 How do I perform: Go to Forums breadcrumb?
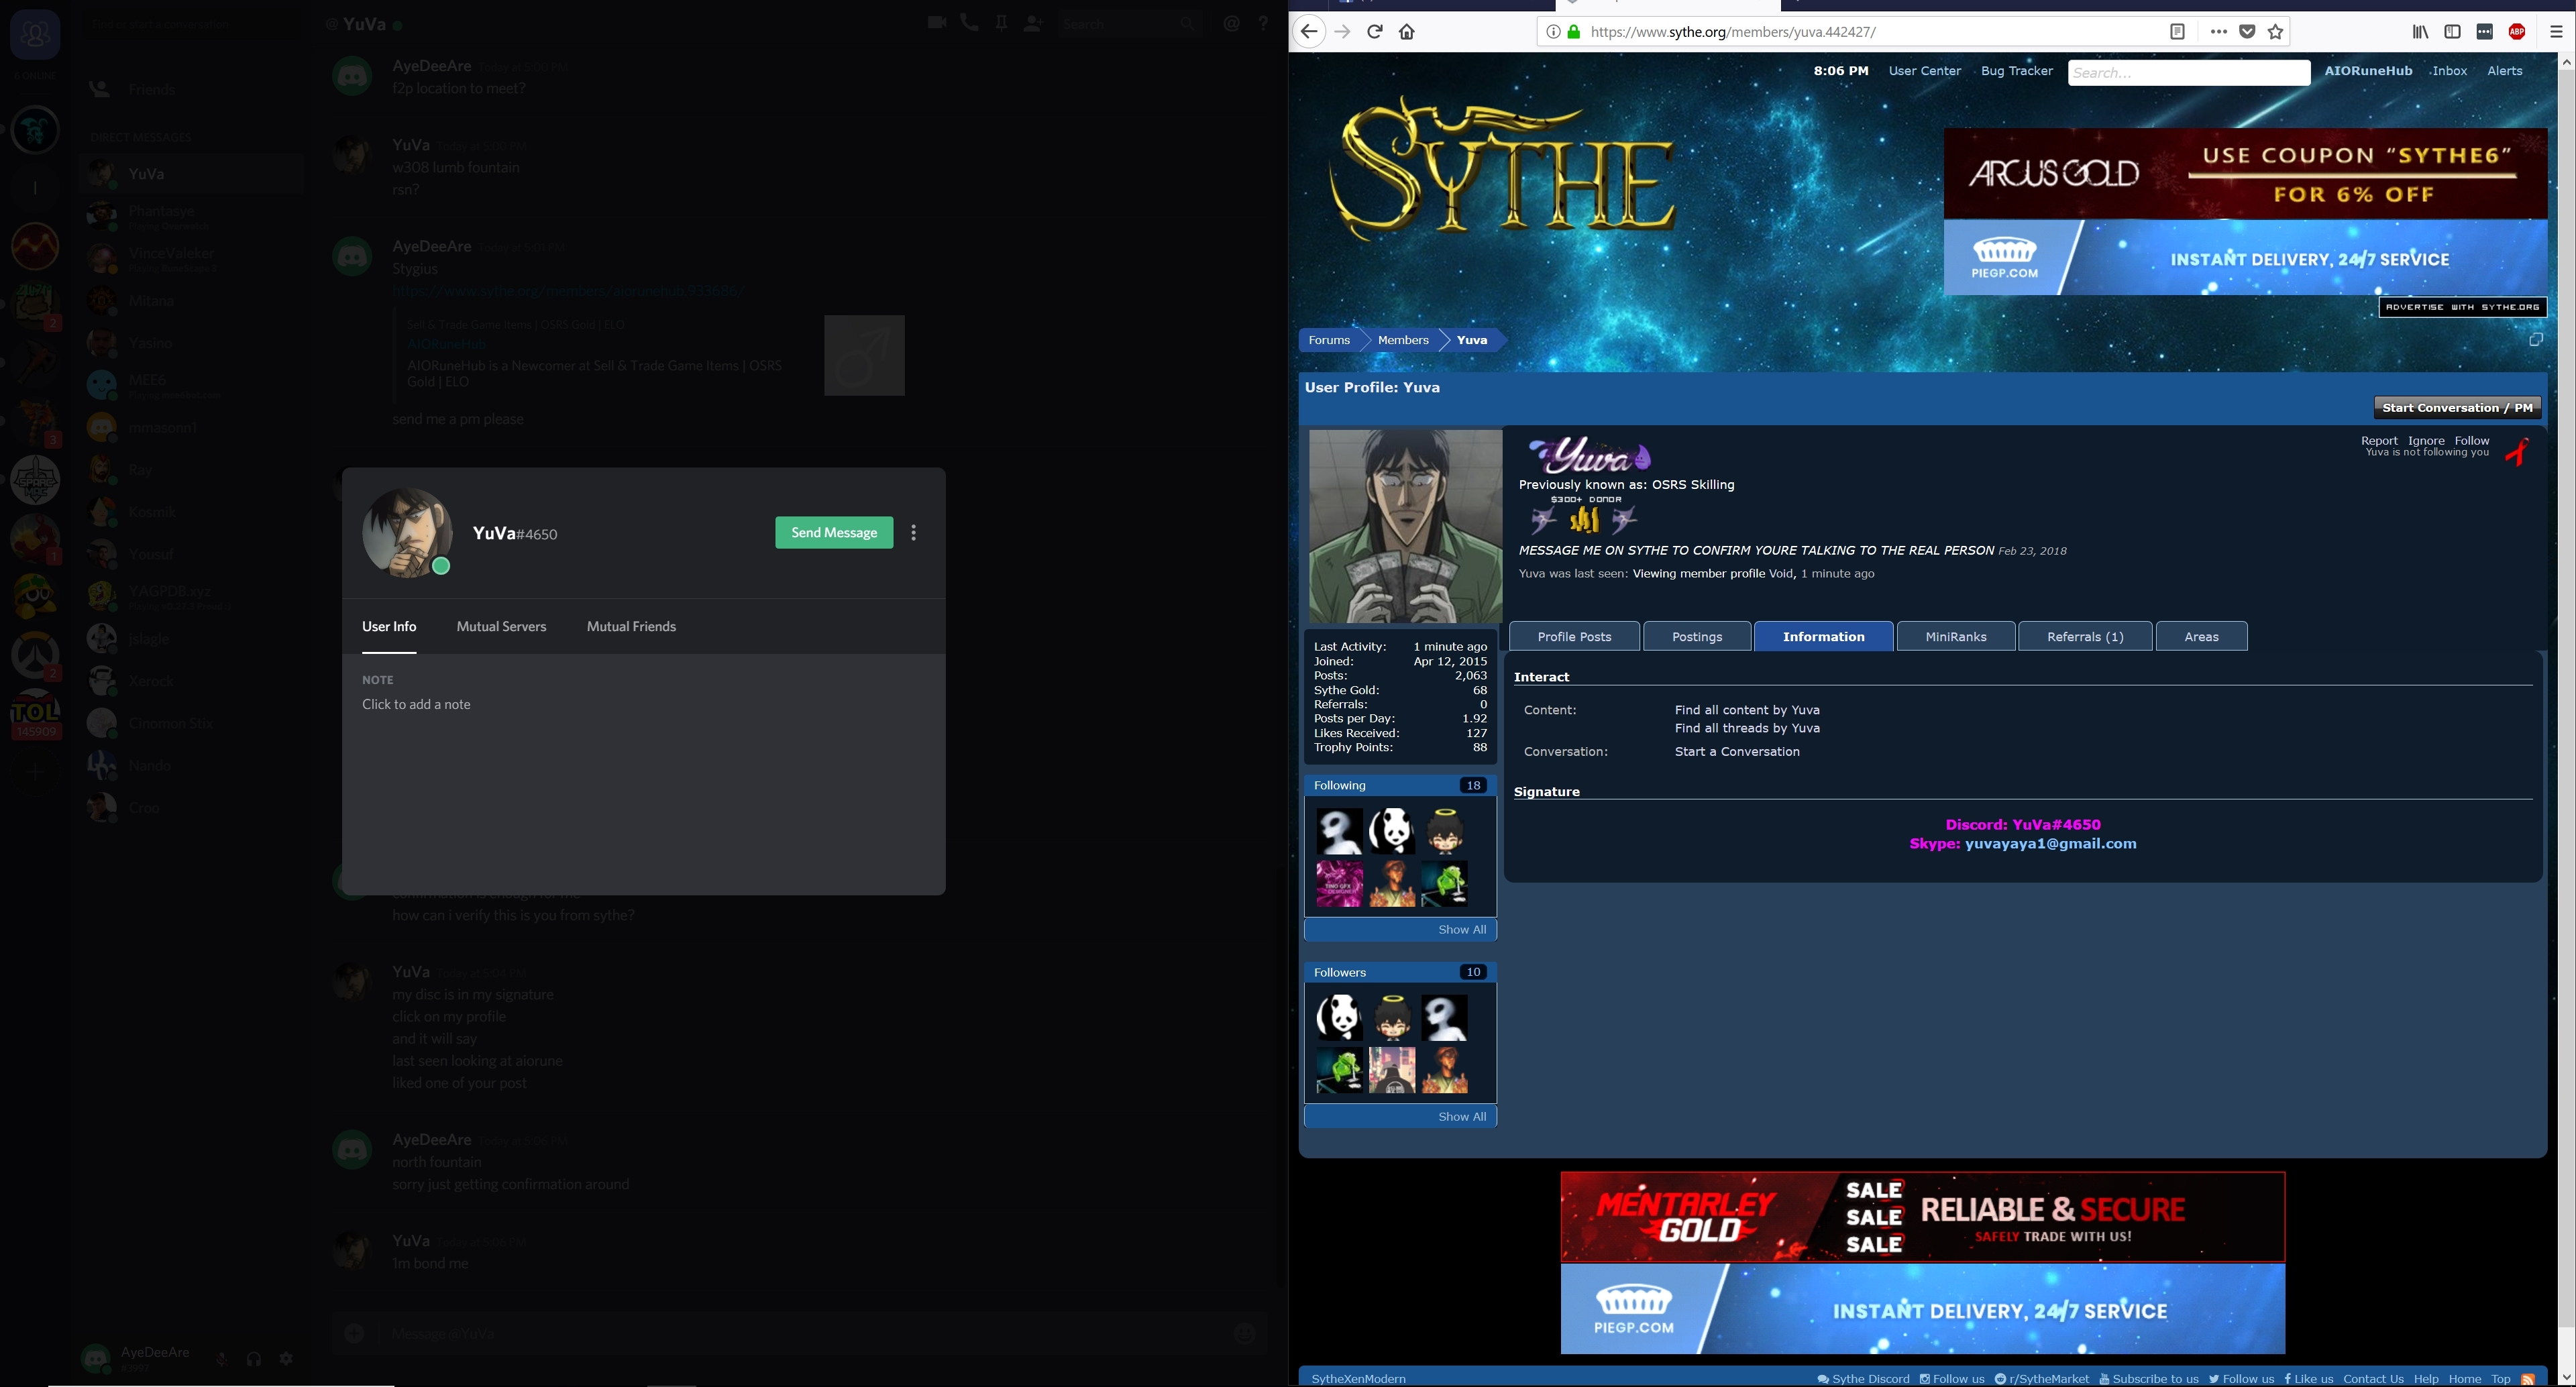pos(1329,341)
